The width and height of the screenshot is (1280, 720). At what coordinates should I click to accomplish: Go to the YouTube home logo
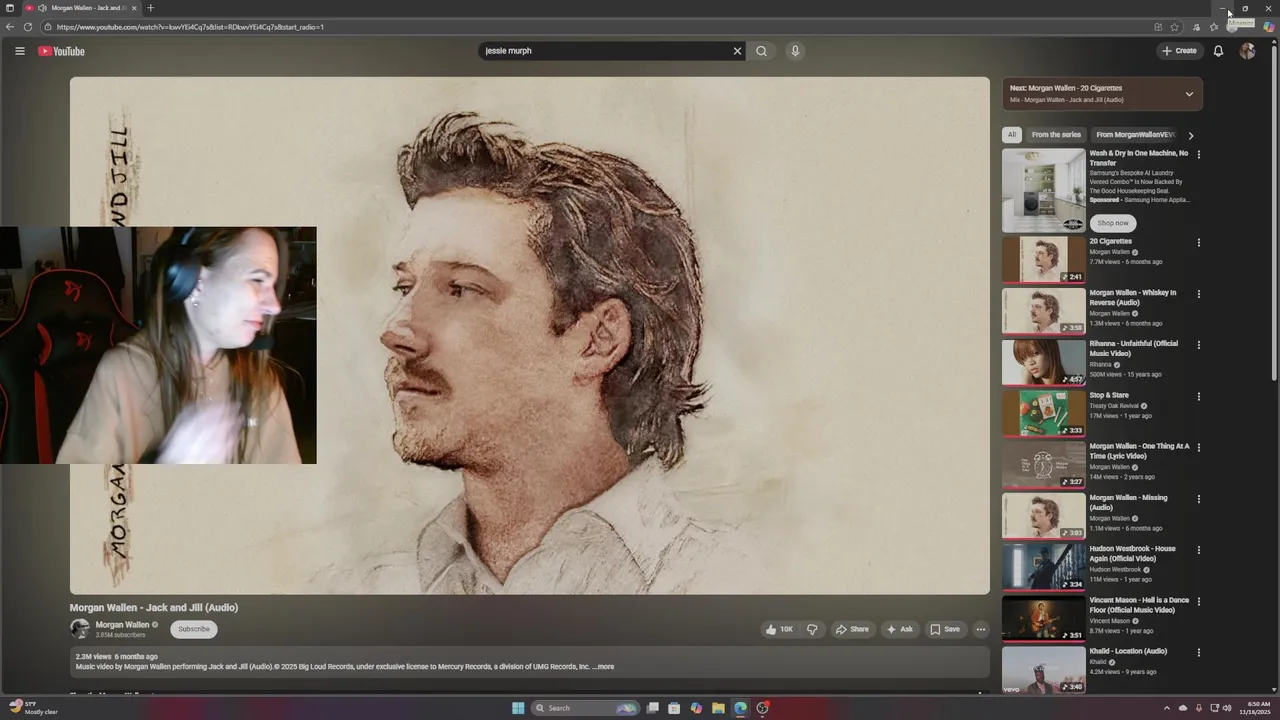(61, 51)
